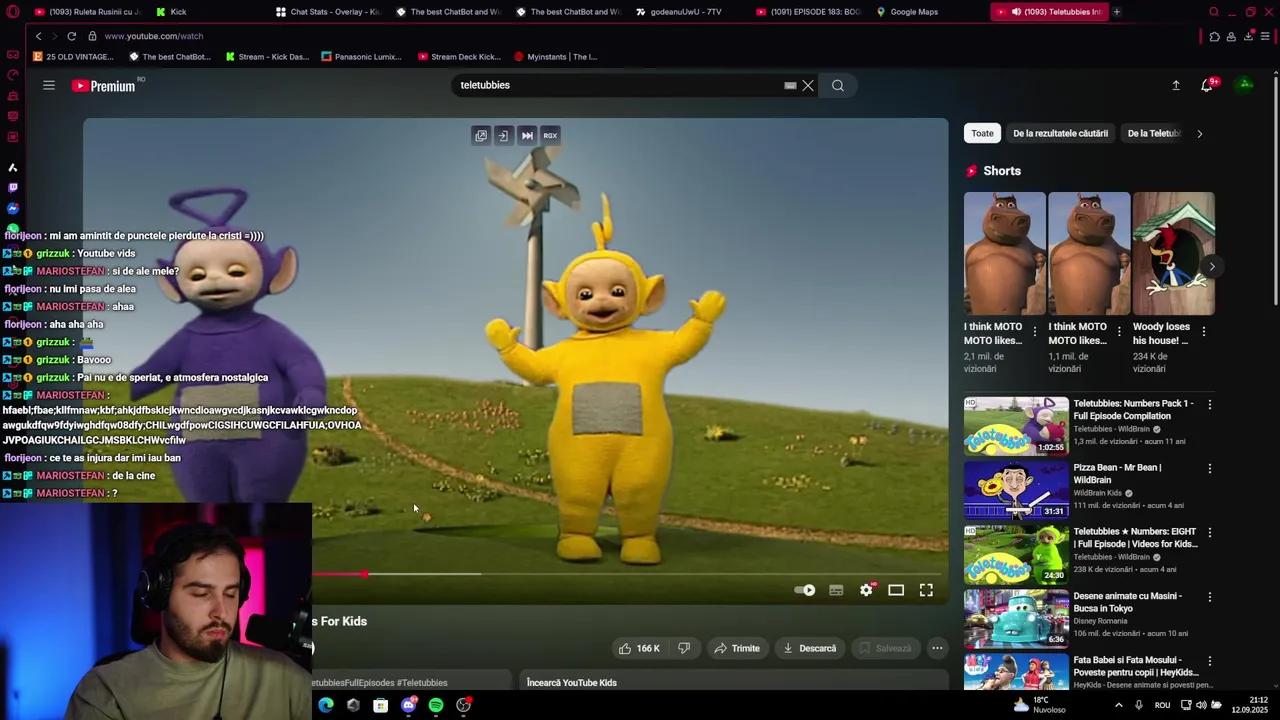Open Woody loses his house short

(x=1173, y=254)
